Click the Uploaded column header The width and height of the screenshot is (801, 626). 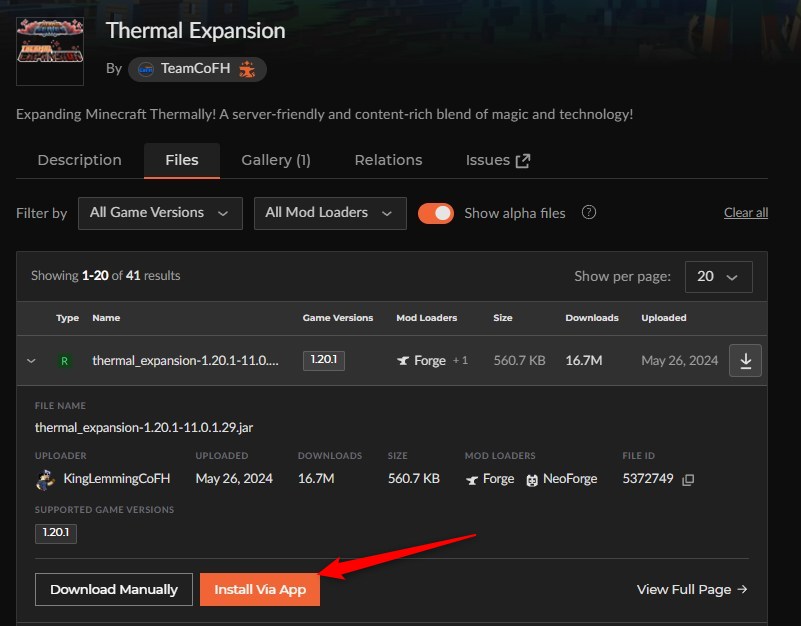(x=664, y=318)
